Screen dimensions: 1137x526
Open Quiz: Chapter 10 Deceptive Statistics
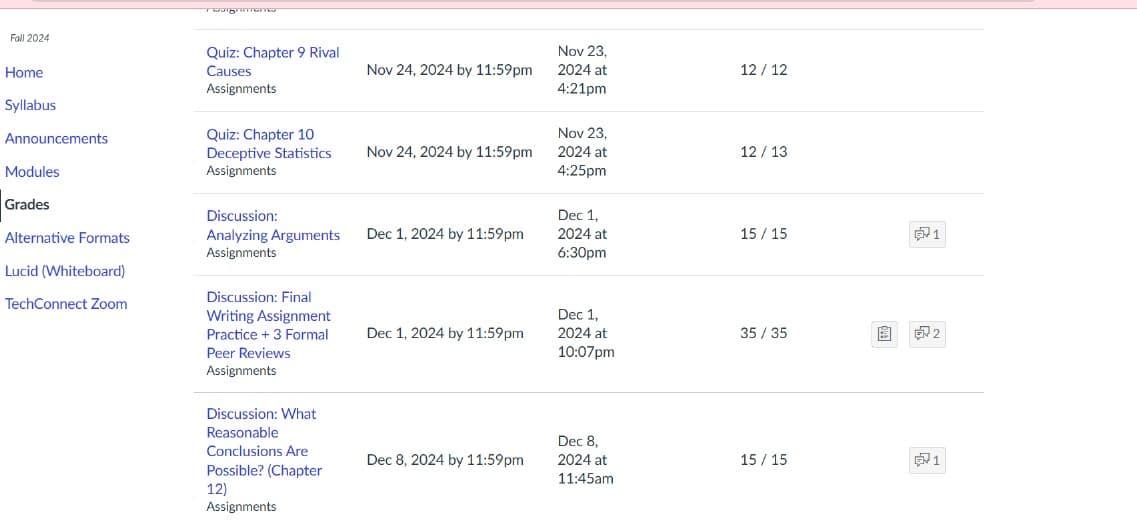(269, 144)
